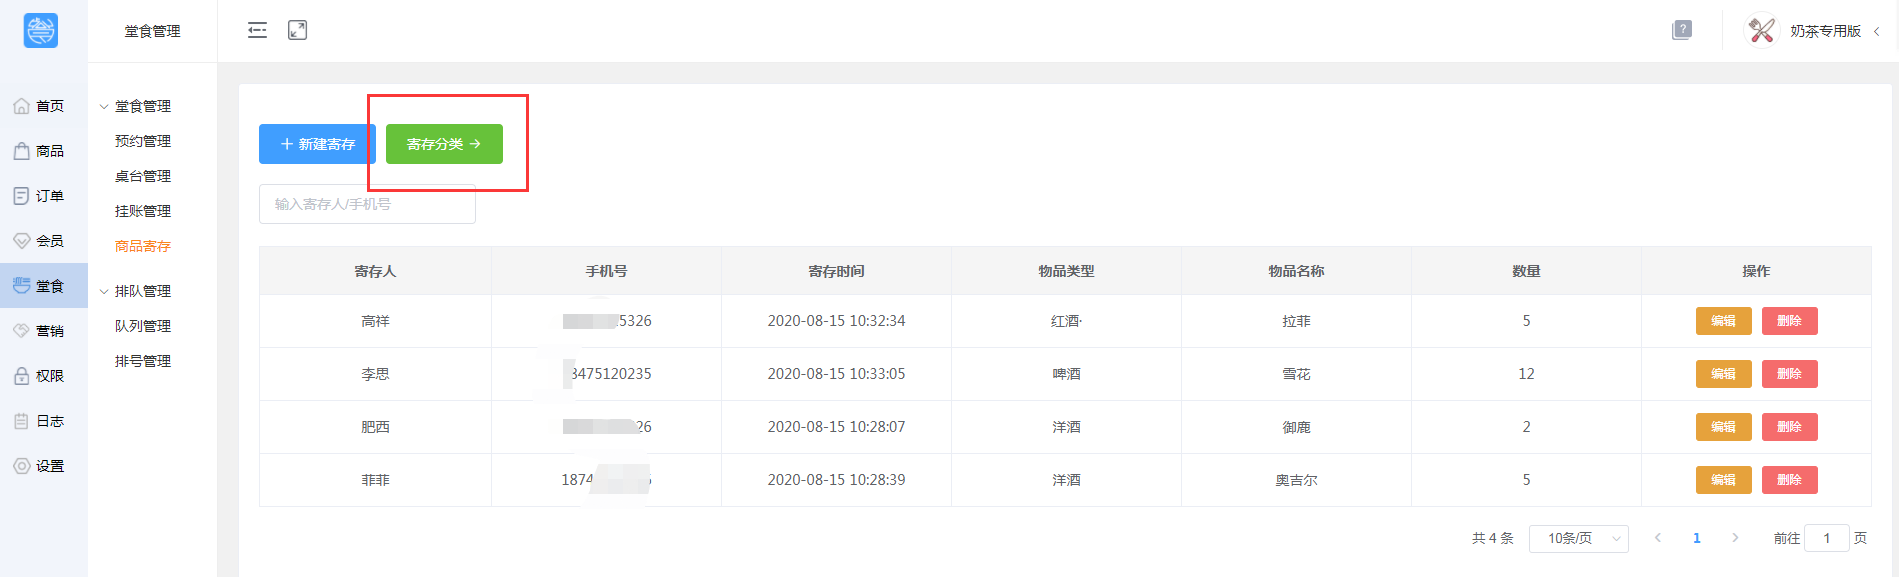
Task: Open the 10条/页 page size dropdown
Action: click(1578, 538)
